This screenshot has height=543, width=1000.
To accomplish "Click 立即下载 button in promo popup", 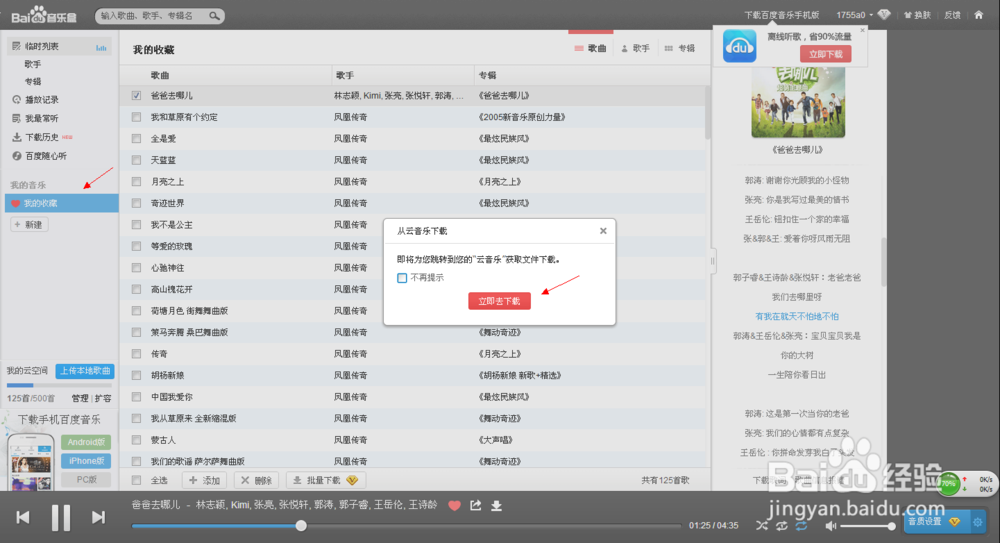I will (825, 54).
